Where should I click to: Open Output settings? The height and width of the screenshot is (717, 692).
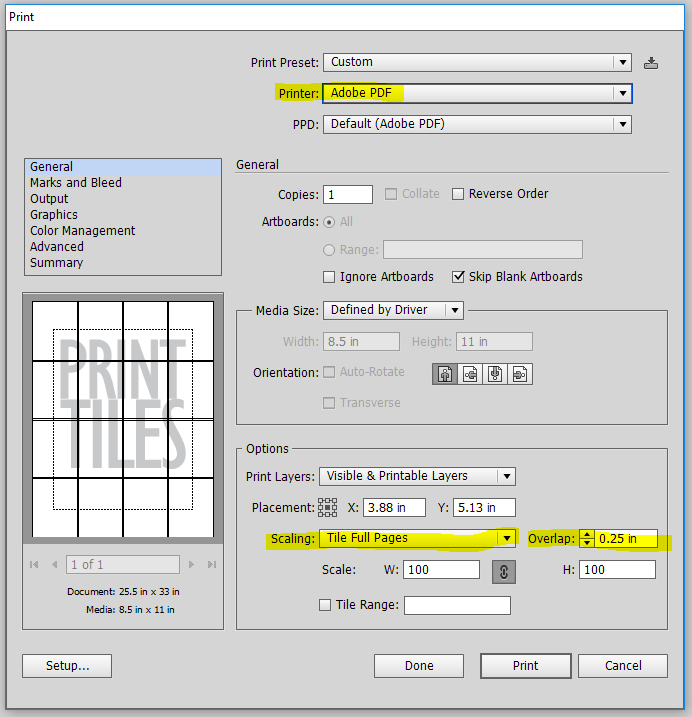pyautogui.click(x=123, y=199)
